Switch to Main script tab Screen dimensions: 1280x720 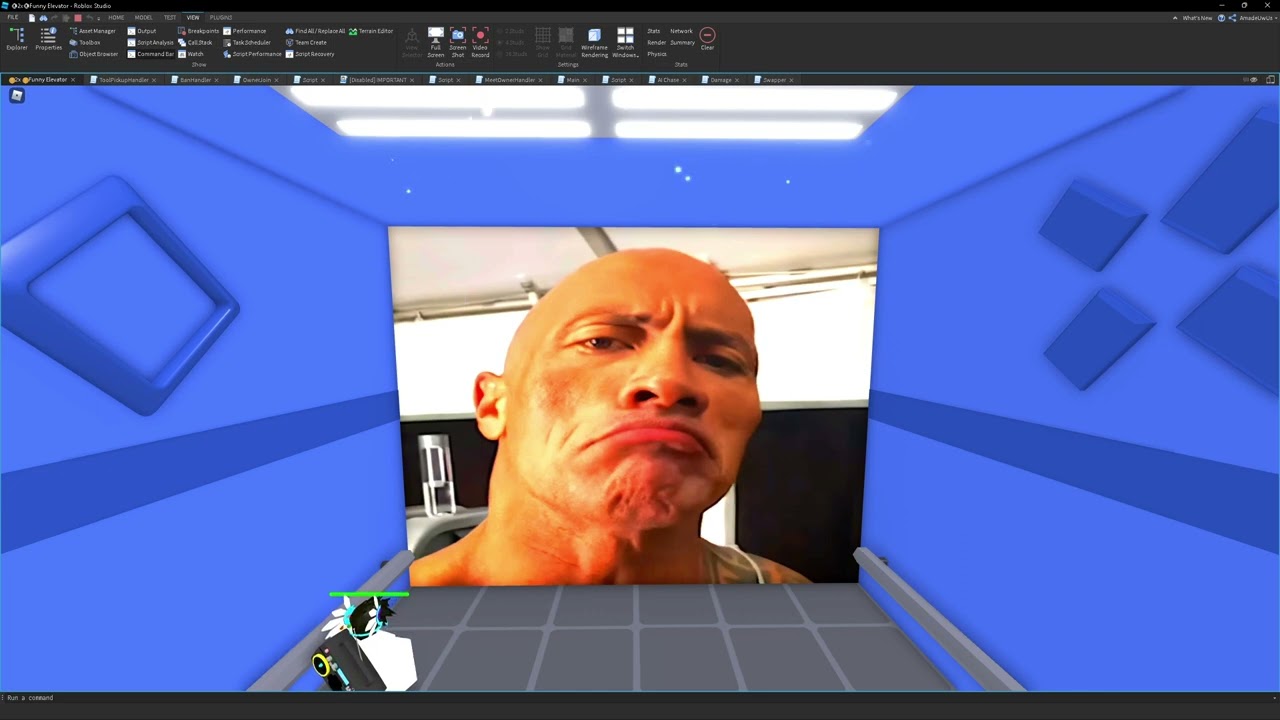(x=571, y=80)
